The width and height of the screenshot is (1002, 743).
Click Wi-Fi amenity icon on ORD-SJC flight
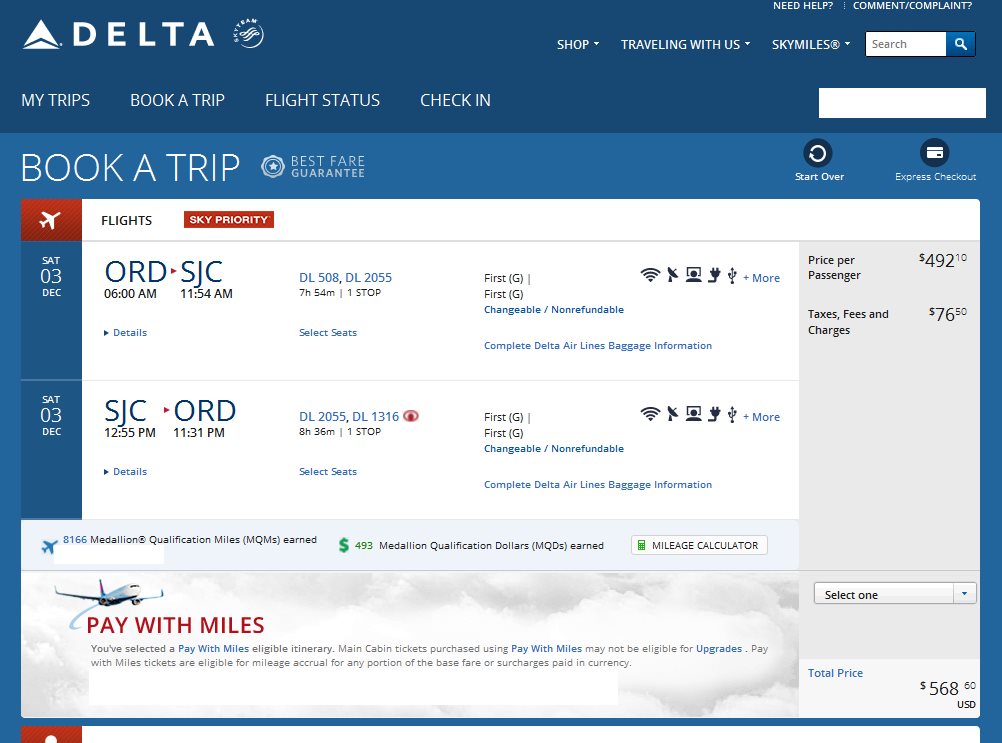(x=650, y=275)
